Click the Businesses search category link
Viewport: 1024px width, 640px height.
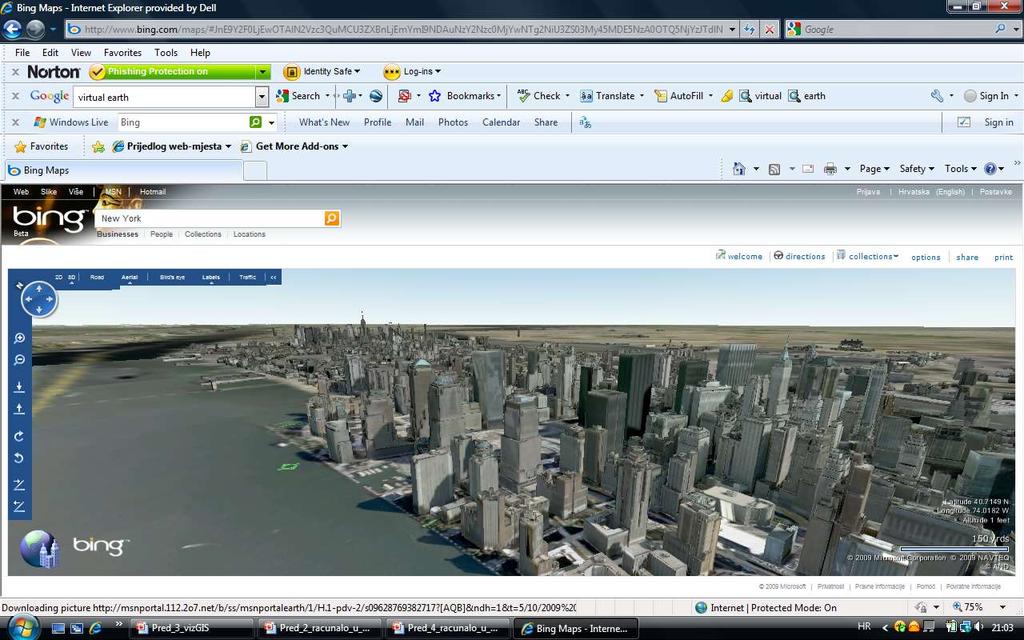118,234
